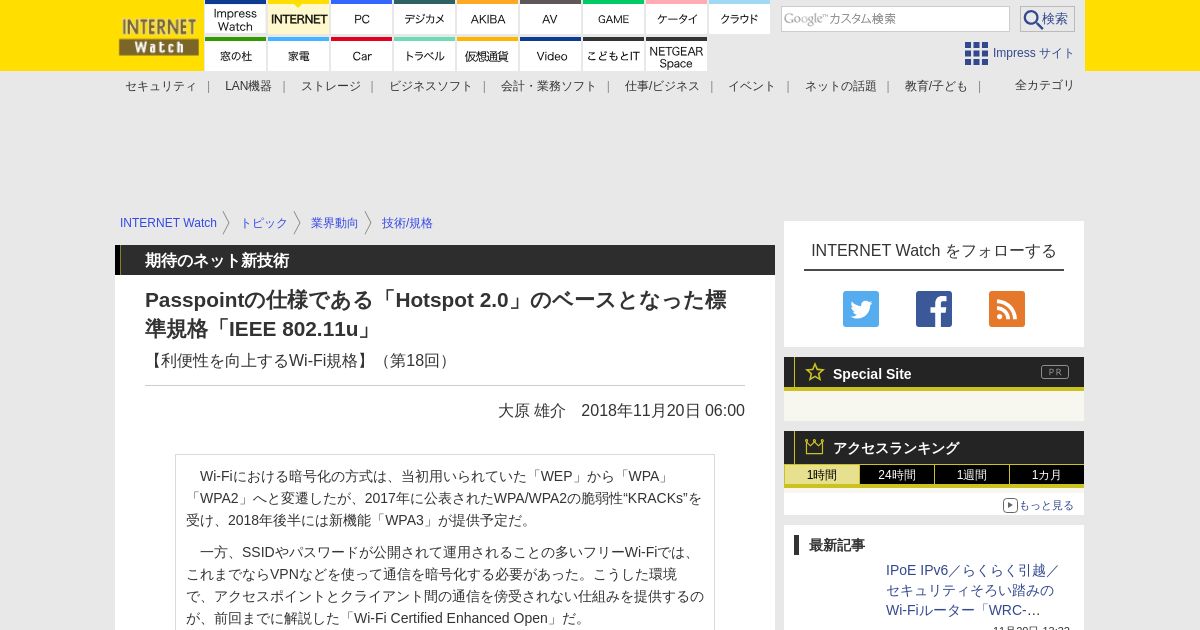The width and height of the screenshot is (1200, 630).
Task: Open the 全カテゴリ link
Action: point(1045,85)
